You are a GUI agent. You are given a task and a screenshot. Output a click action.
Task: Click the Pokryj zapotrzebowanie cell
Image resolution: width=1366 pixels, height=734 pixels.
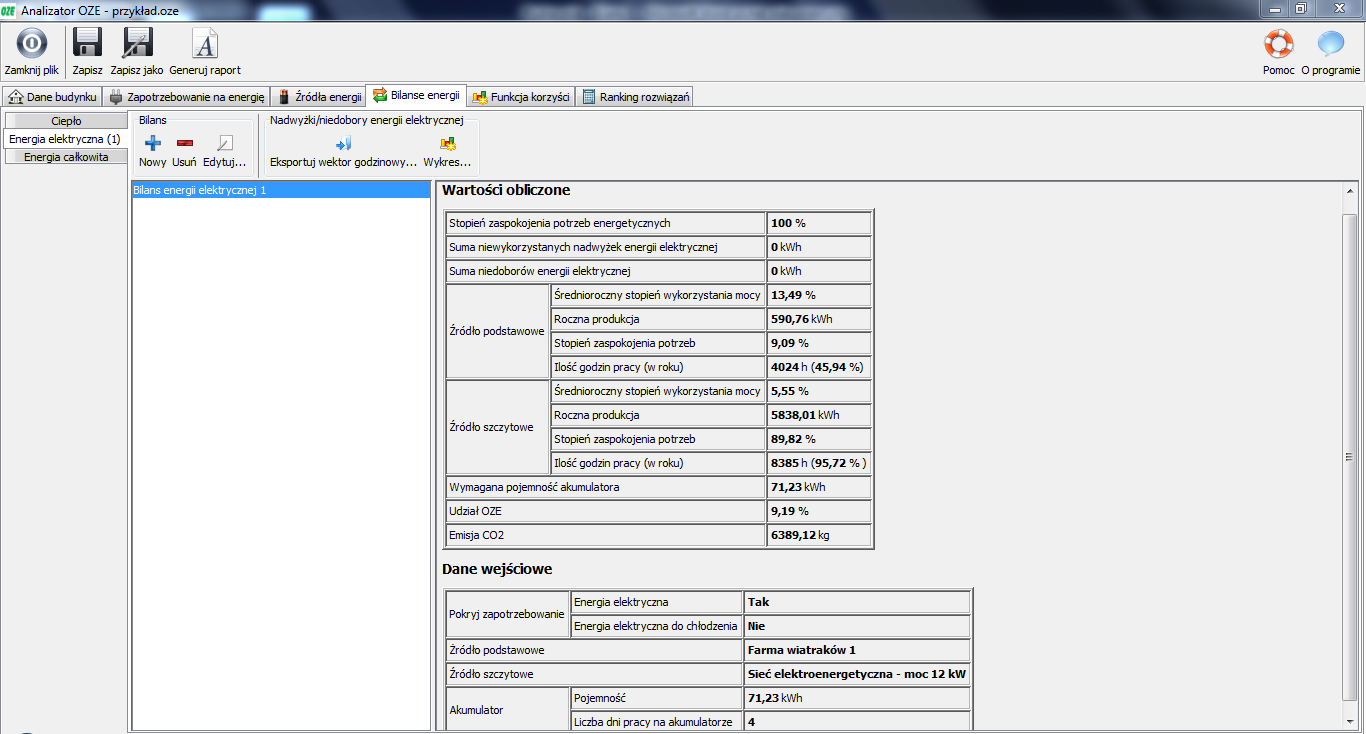(507, 614)
